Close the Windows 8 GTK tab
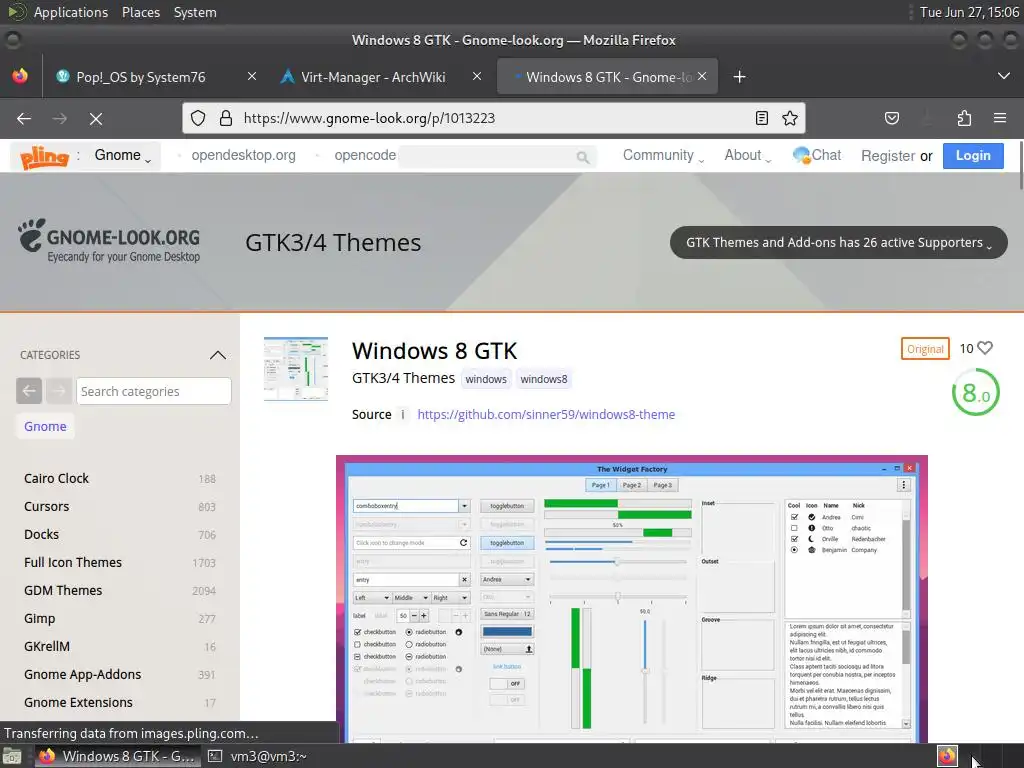The image size is (1024, 768). [702, 76]
